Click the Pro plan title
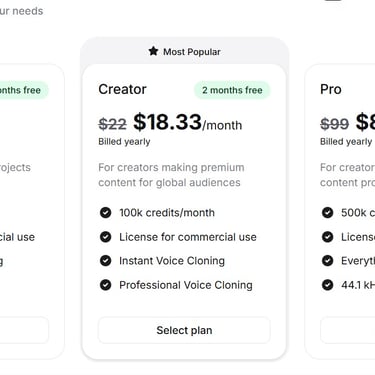375x375 pixels. click(331, 89)
